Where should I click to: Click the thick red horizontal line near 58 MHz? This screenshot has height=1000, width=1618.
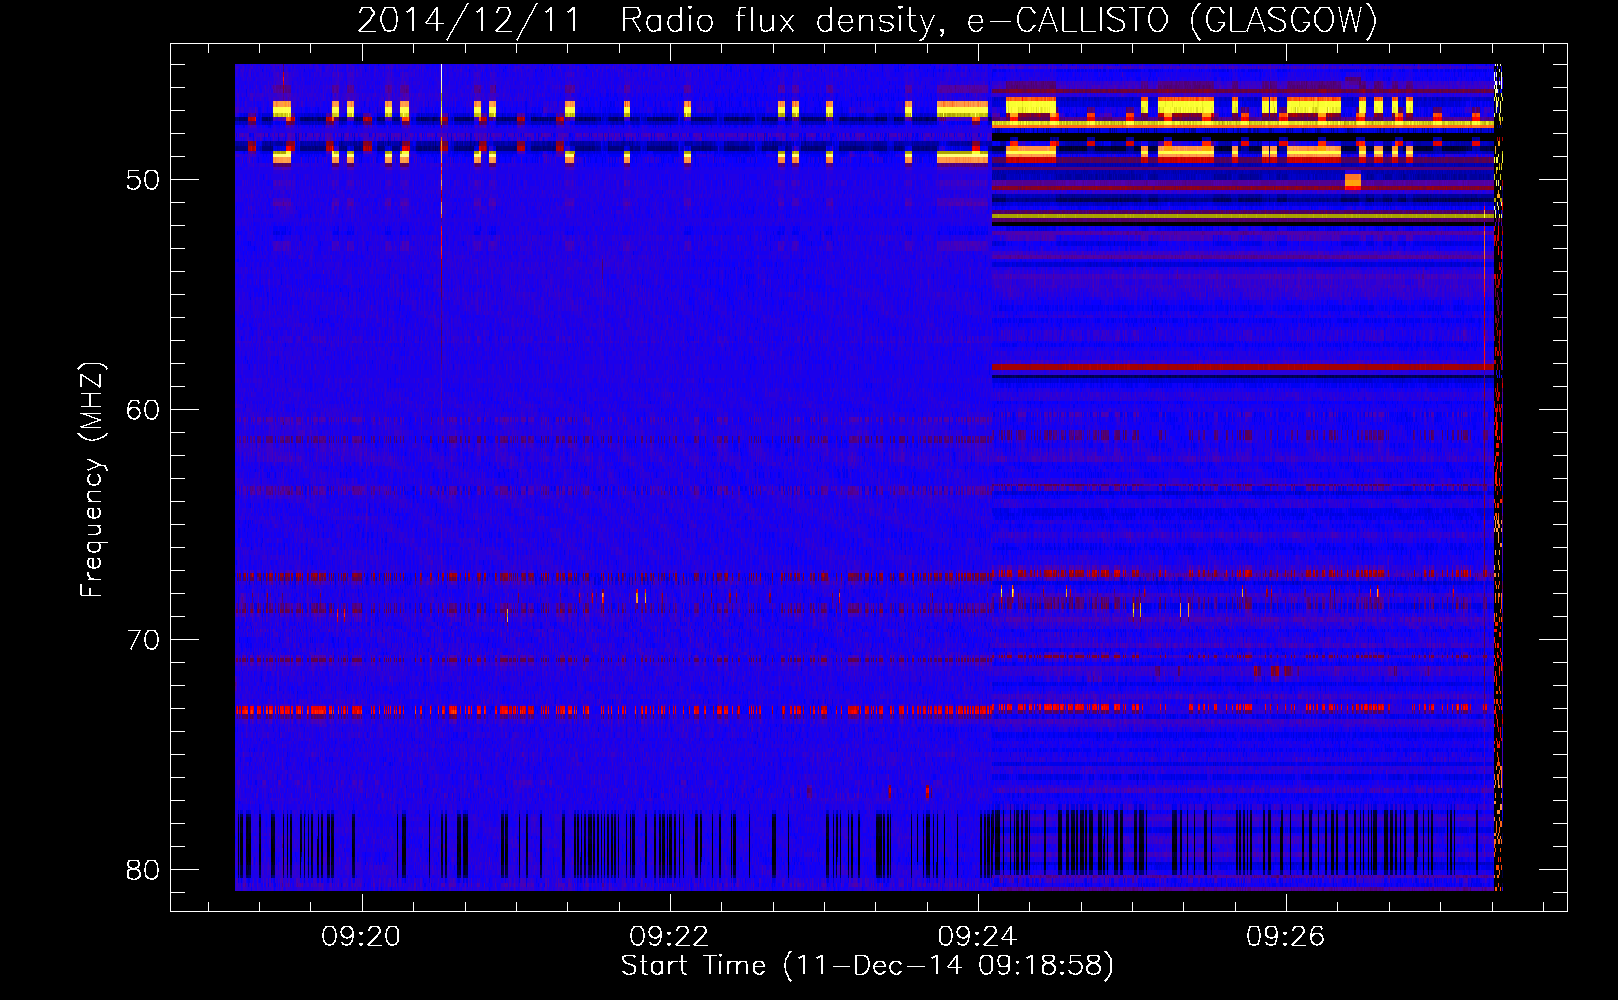coord(1242,367)
